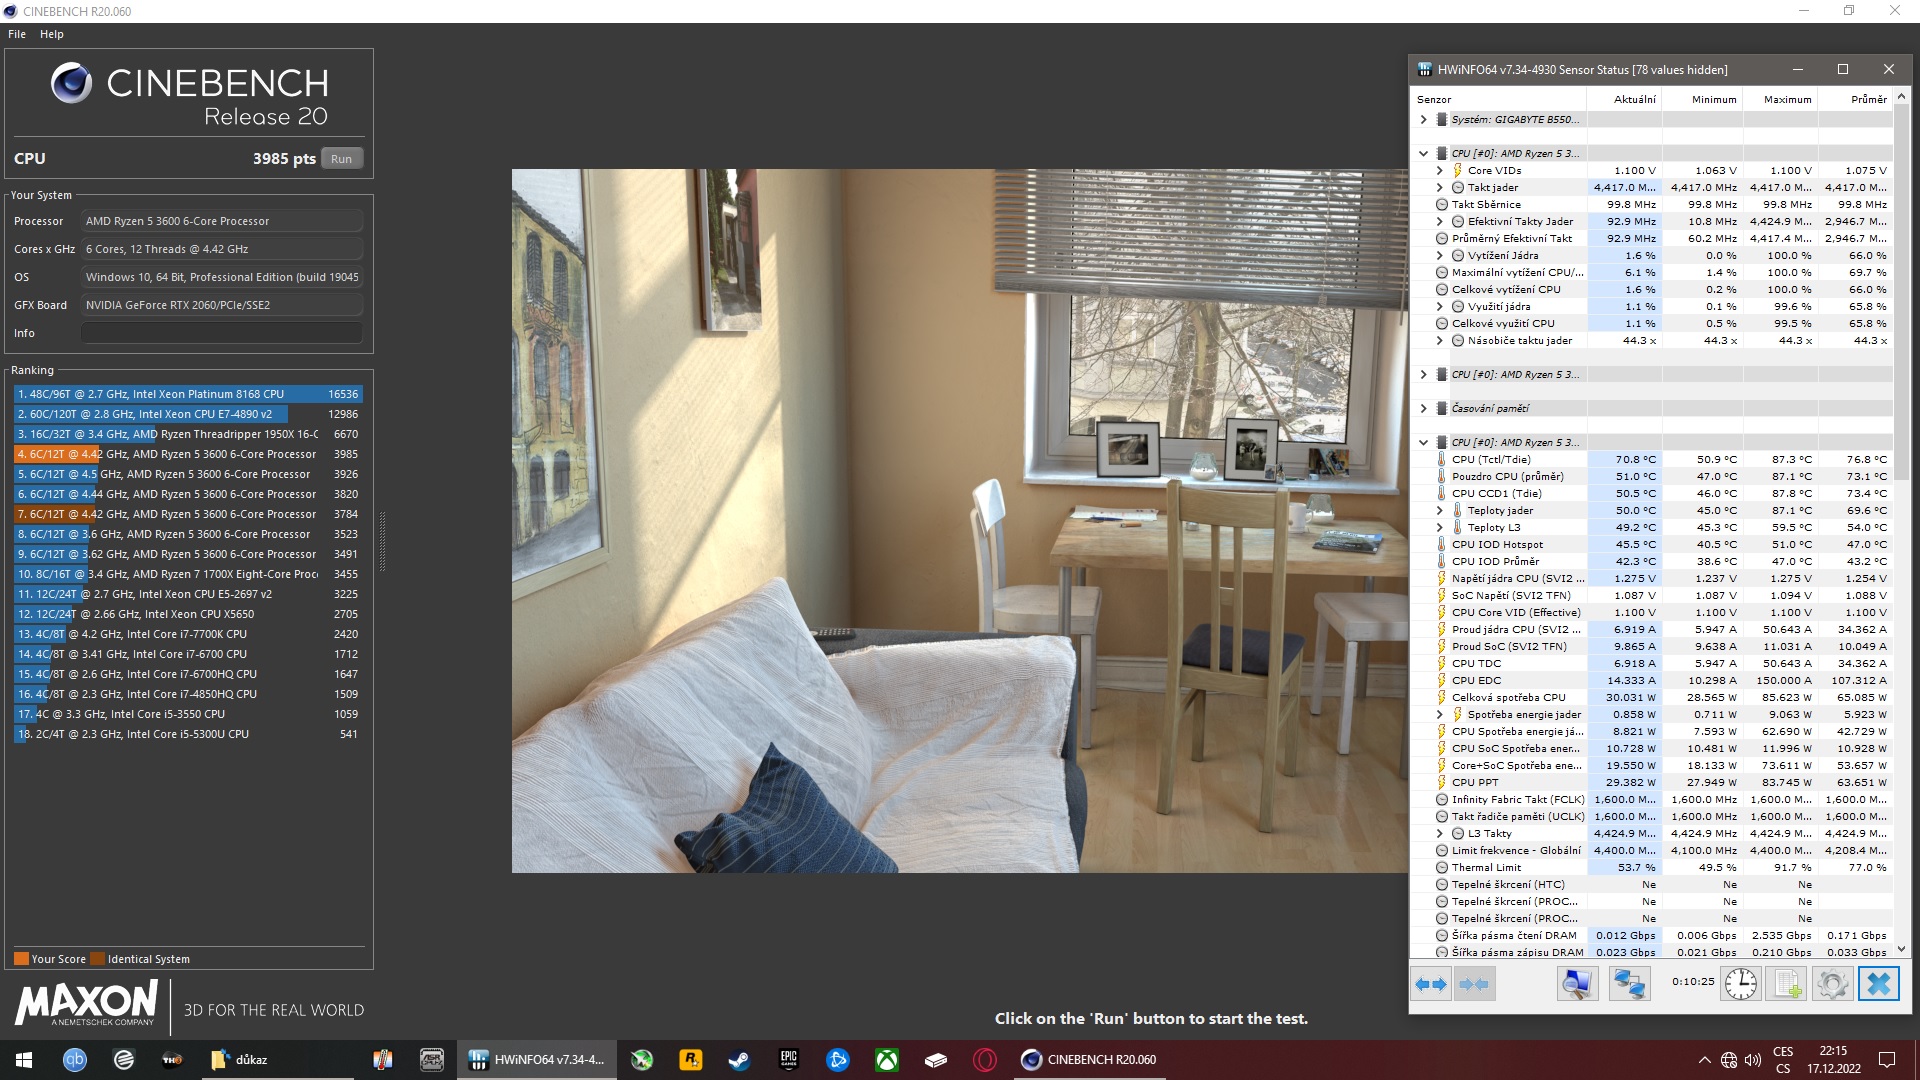
Task: Click the thermometer app icon in taskbar
Action: click(383, 1060)
